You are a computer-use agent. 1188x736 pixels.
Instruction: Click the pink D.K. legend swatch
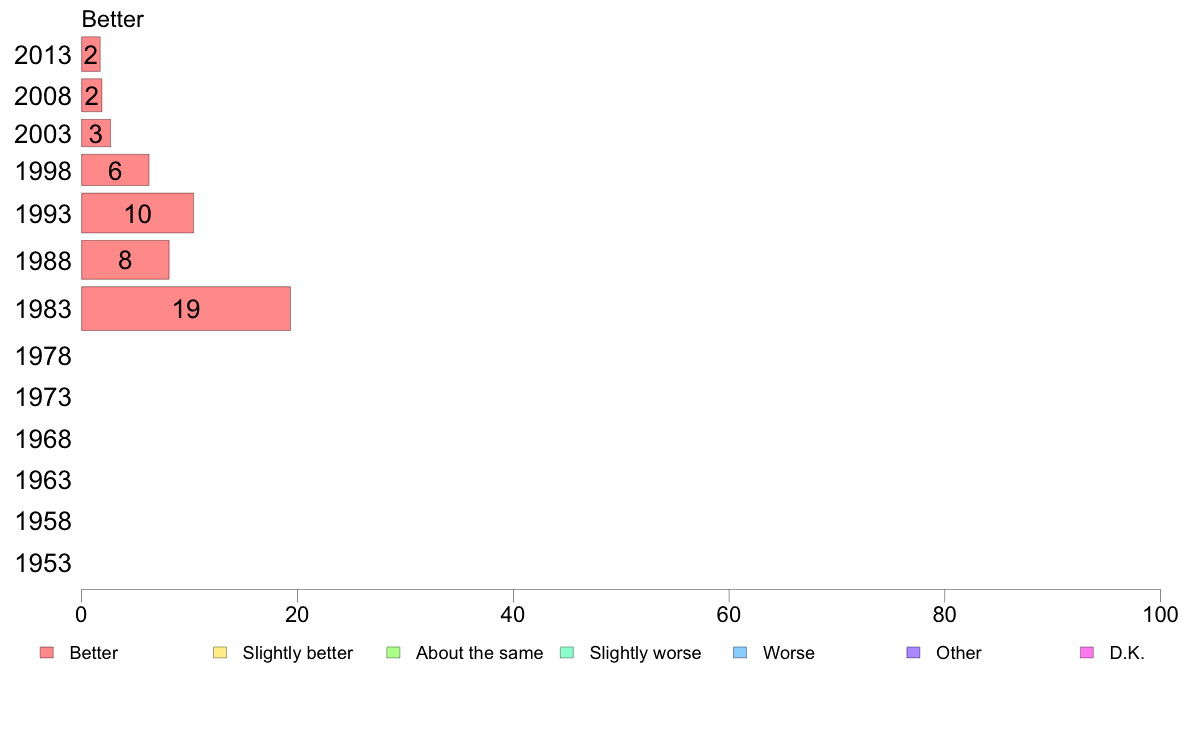(1087, 653)
